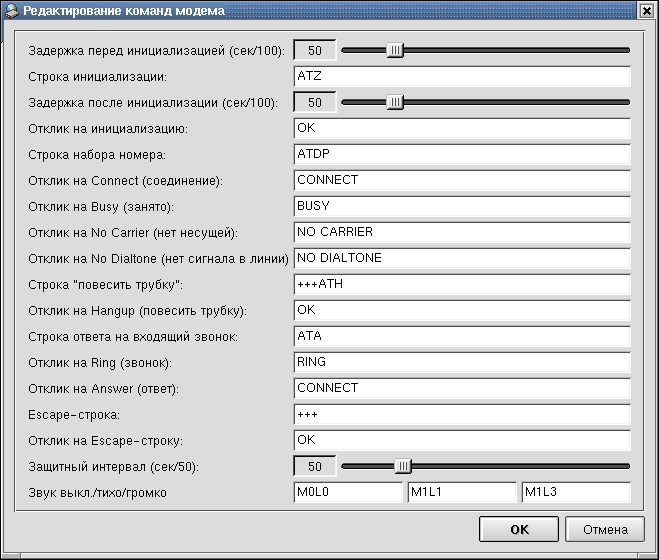Click the Защитный интервал guard interval slider
The width and height of the screenshot is (659, 560).
pyautogui.click(x=402, y=466)
